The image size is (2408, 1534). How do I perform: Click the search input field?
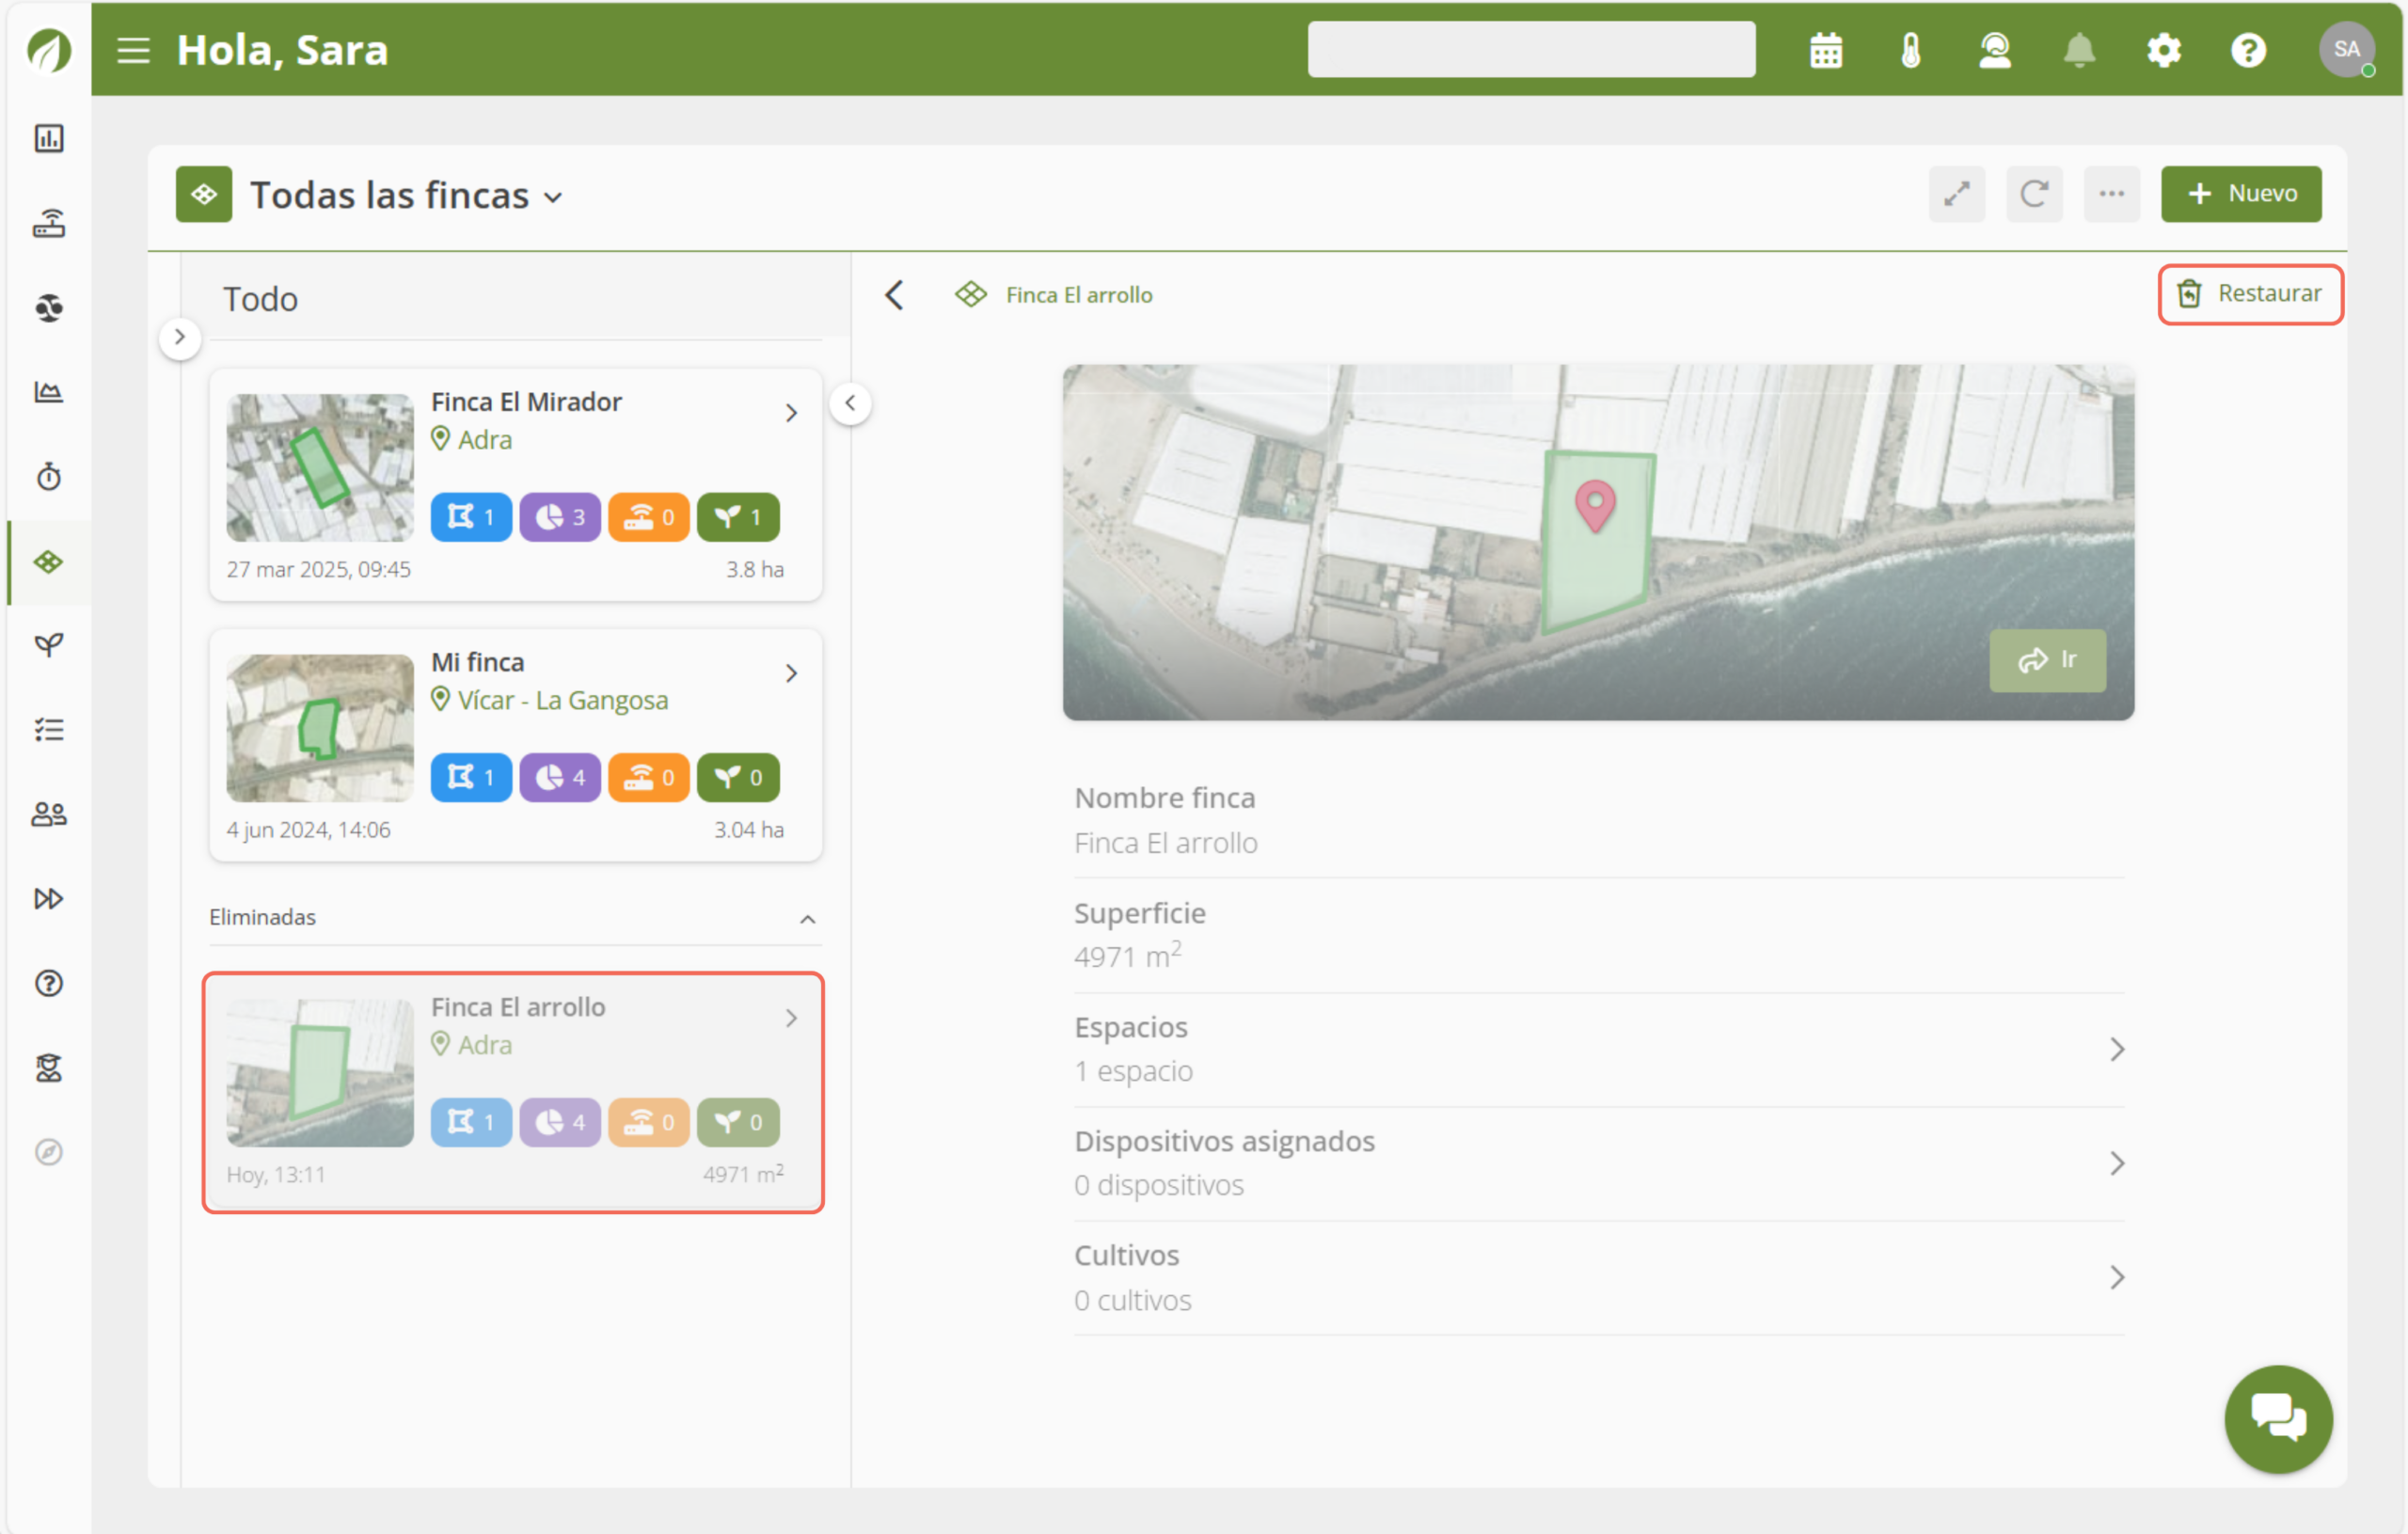click(1530, 50)
